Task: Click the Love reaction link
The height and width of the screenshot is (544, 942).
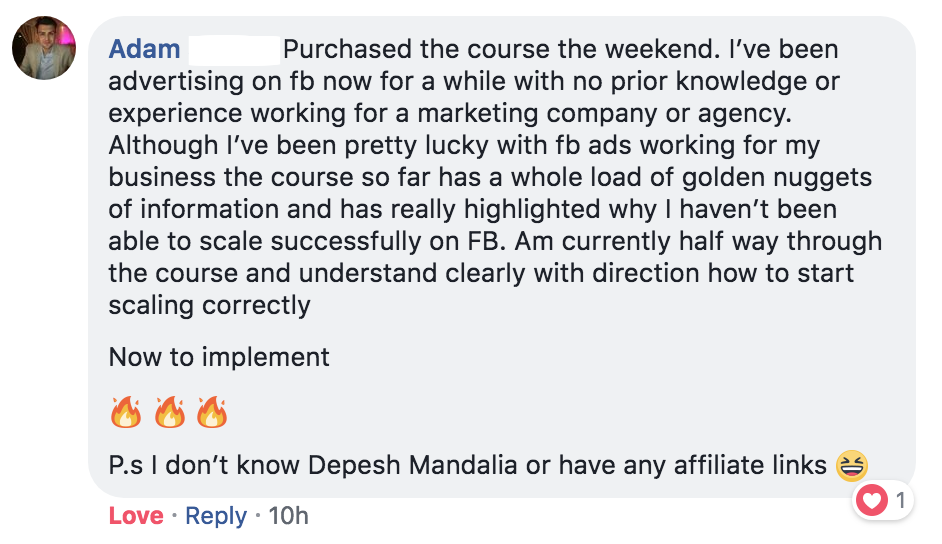Action: click(136, 516)
